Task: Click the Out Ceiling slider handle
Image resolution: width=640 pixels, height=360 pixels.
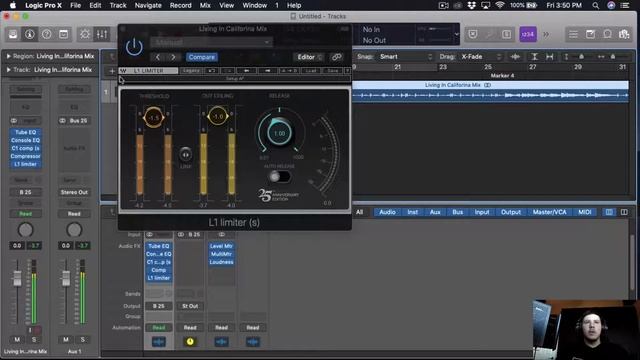Action: click(218, 117)
